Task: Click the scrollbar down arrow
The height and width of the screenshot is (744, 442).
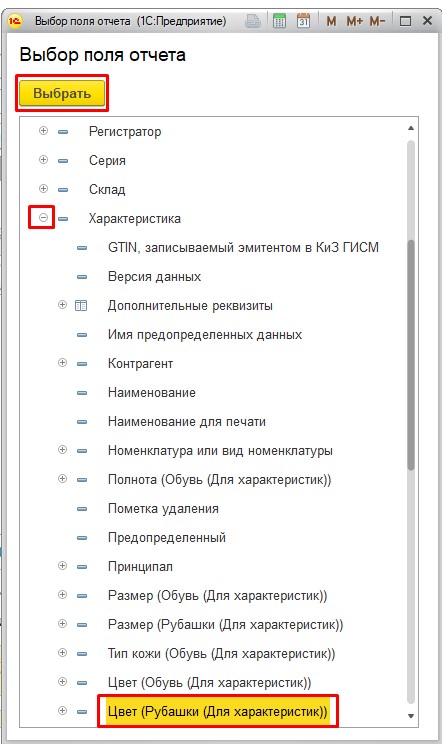Action: pyautogui.click(x=411, y=716)
